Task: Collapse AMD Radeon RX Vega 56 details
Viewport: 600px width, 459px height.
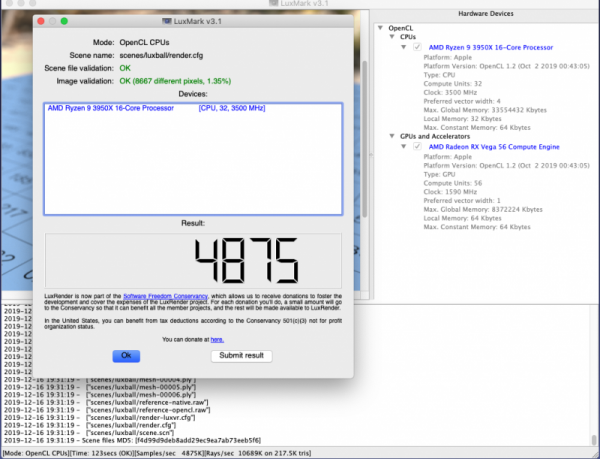Action: pos(404,146)
